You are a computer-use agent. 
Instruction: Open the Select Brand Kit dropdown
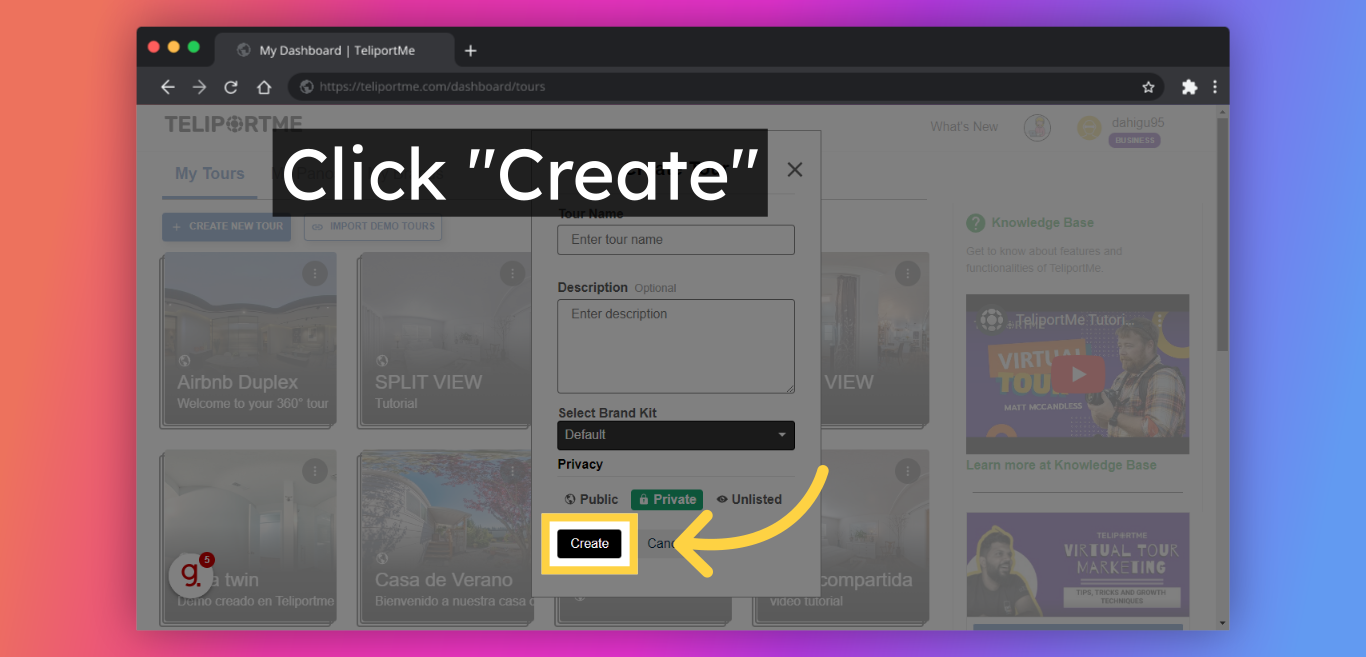point(676,435)
